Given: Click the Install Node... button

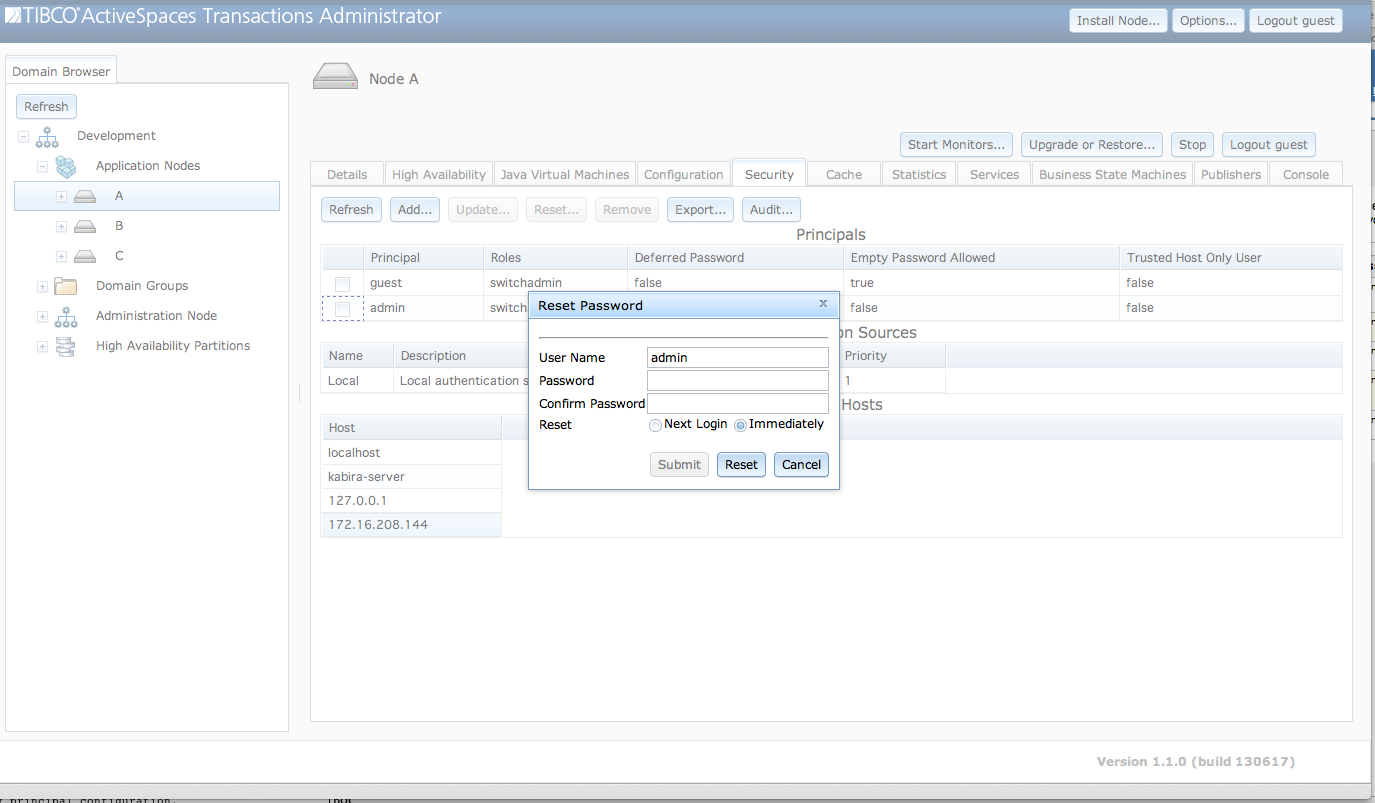Looking at the screenshot, I should tap(1117, 21).
